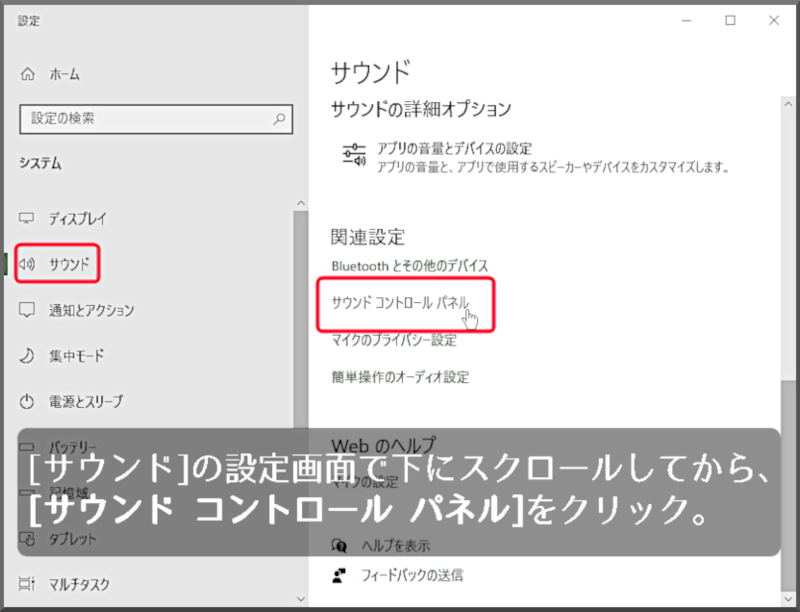This screenshot has height=612, width=800.
Task: Click the Sound speaker icon
Action: tap(27, 264)
